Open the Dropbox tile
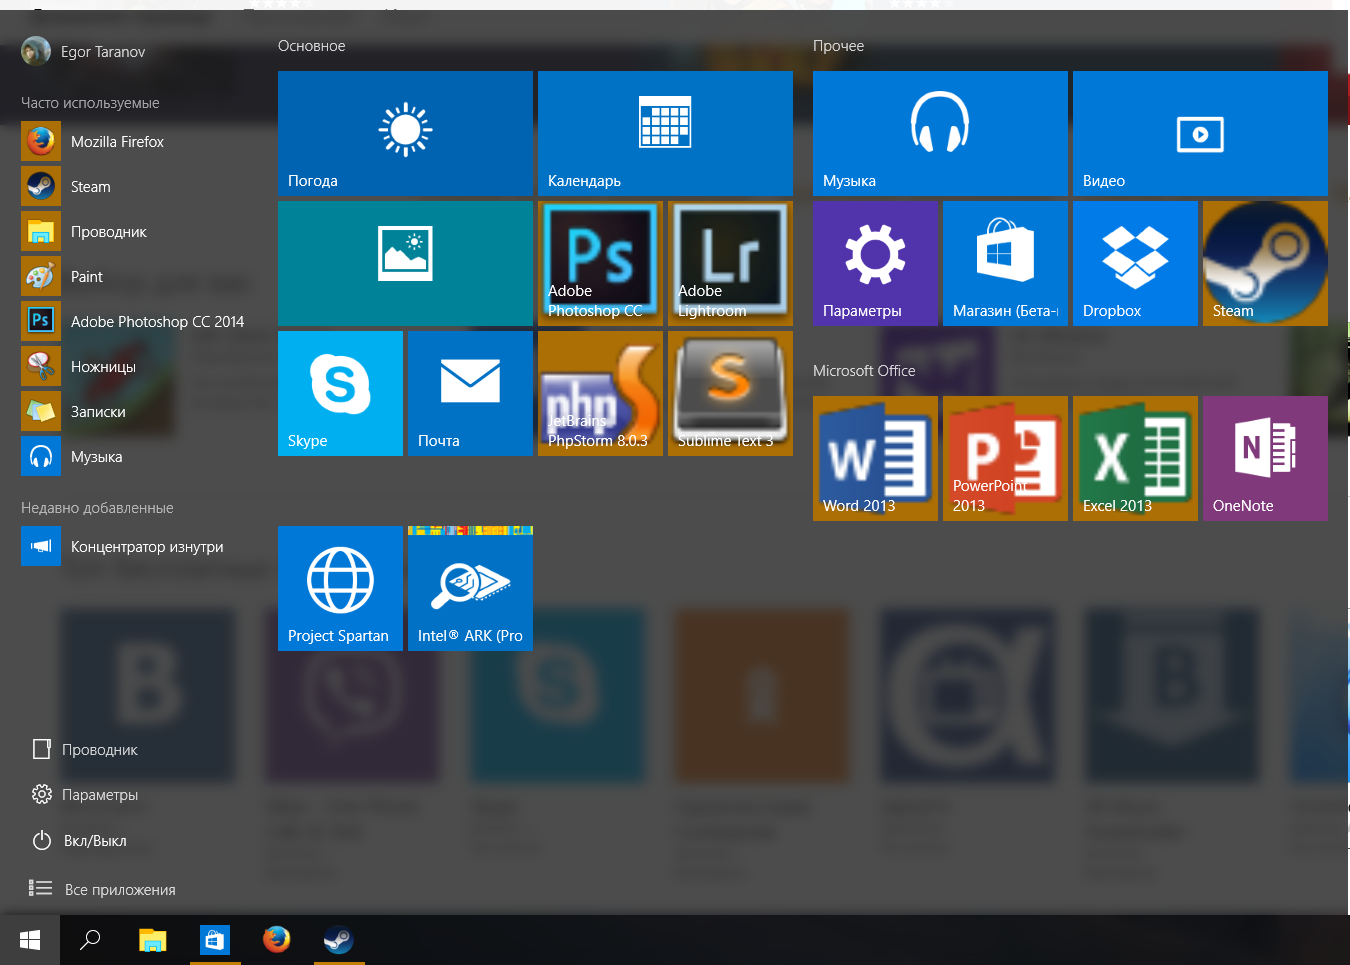1350x965 pixels. [1135, 263]
